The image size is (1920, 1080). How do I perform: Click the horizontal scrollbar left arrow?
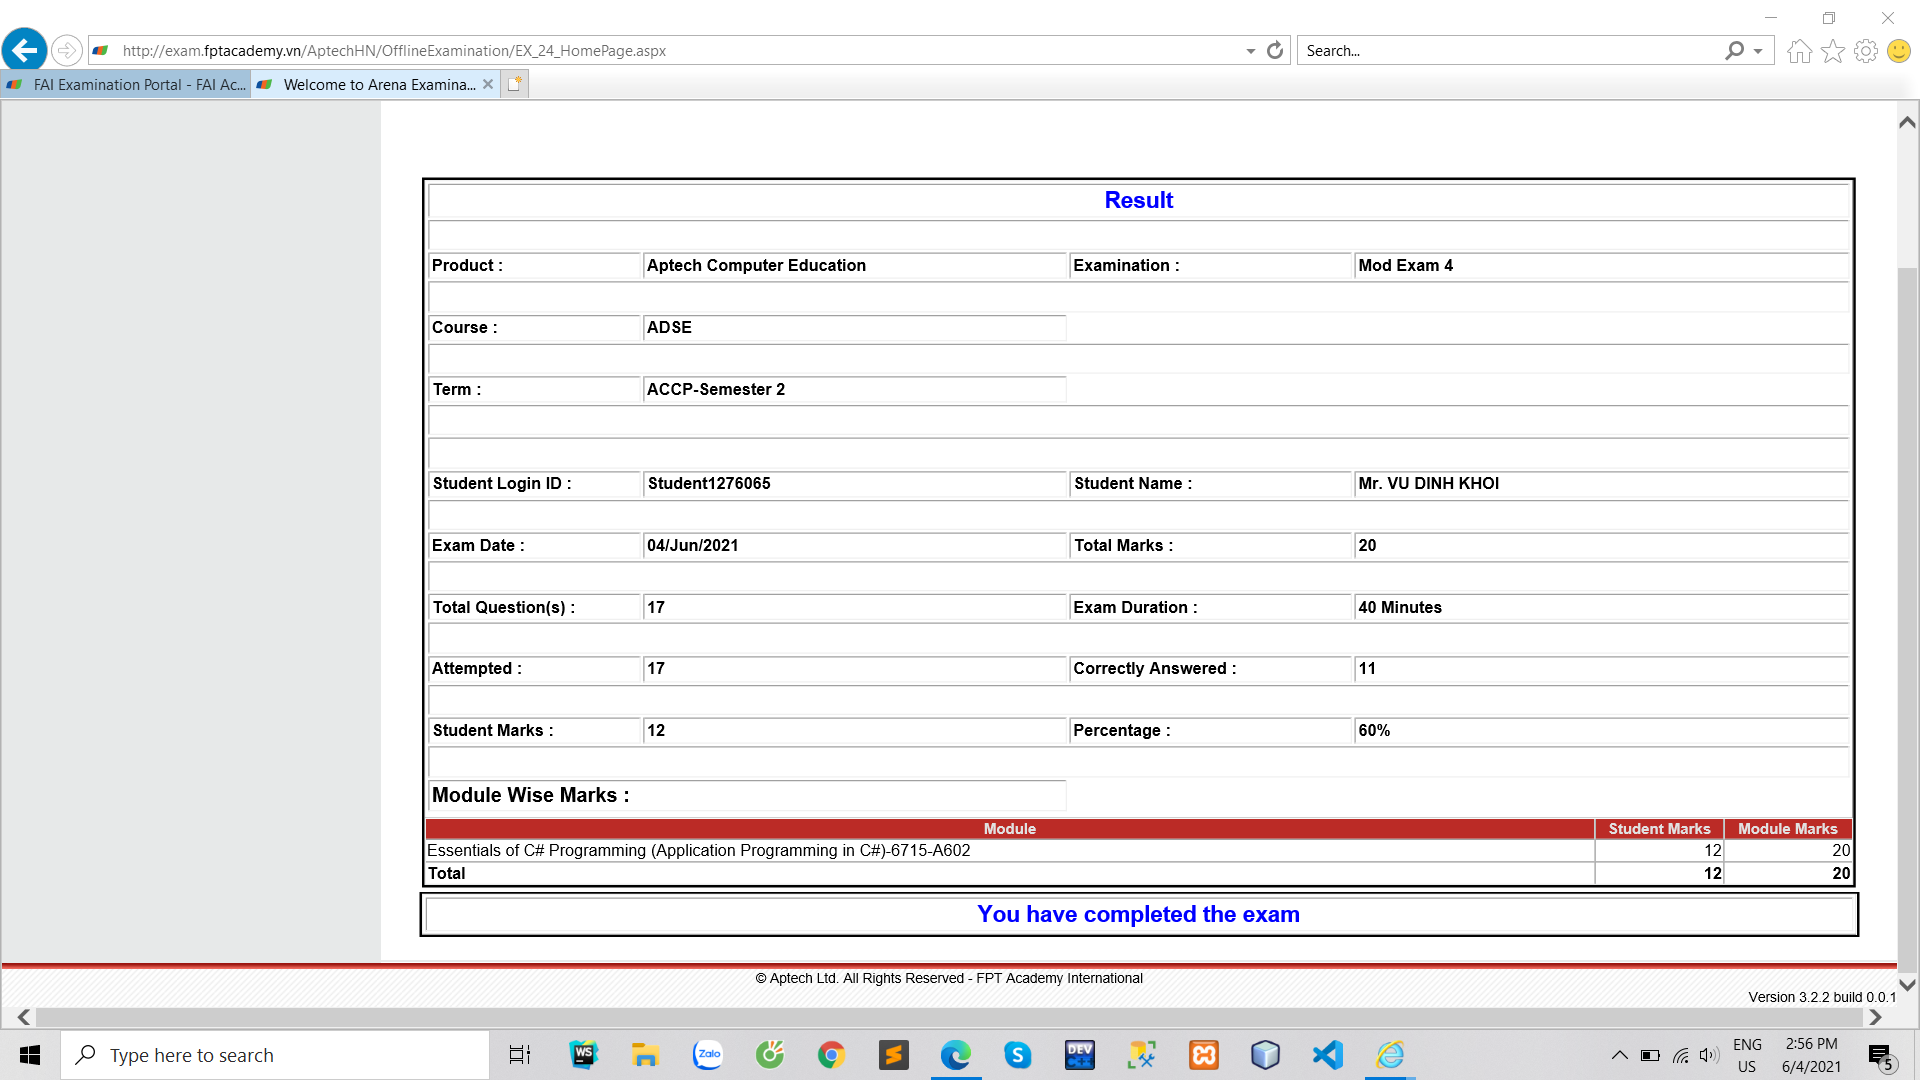pyautogui.click(x=24, y=1017)
